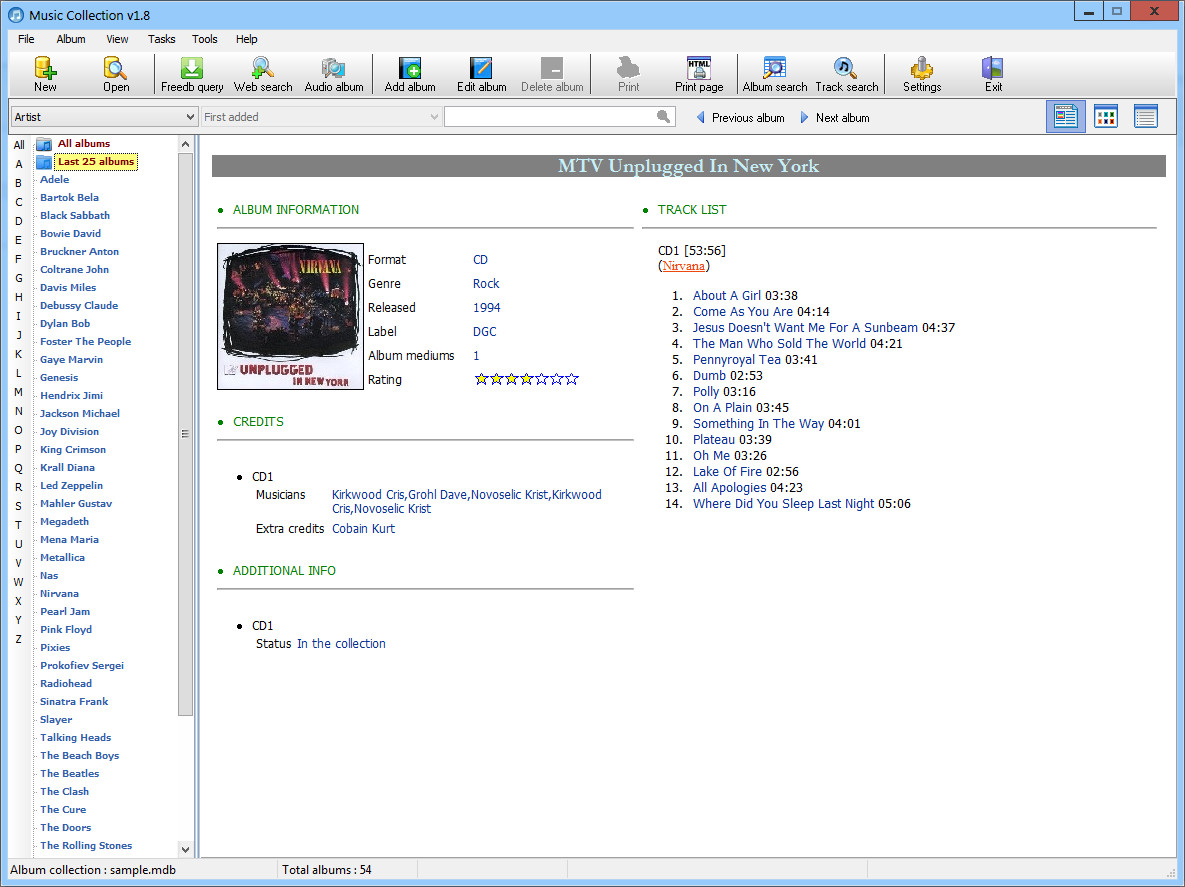Click the New collection toolbar icon

[x=45, y=74]
